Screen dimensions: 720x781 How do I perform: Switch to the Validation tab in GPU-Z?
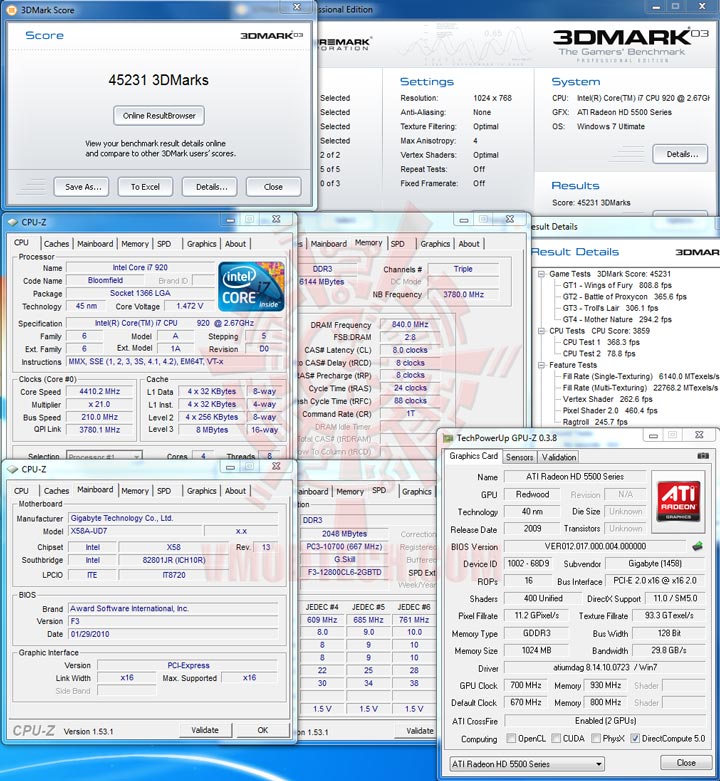click(x=559, y=457)
